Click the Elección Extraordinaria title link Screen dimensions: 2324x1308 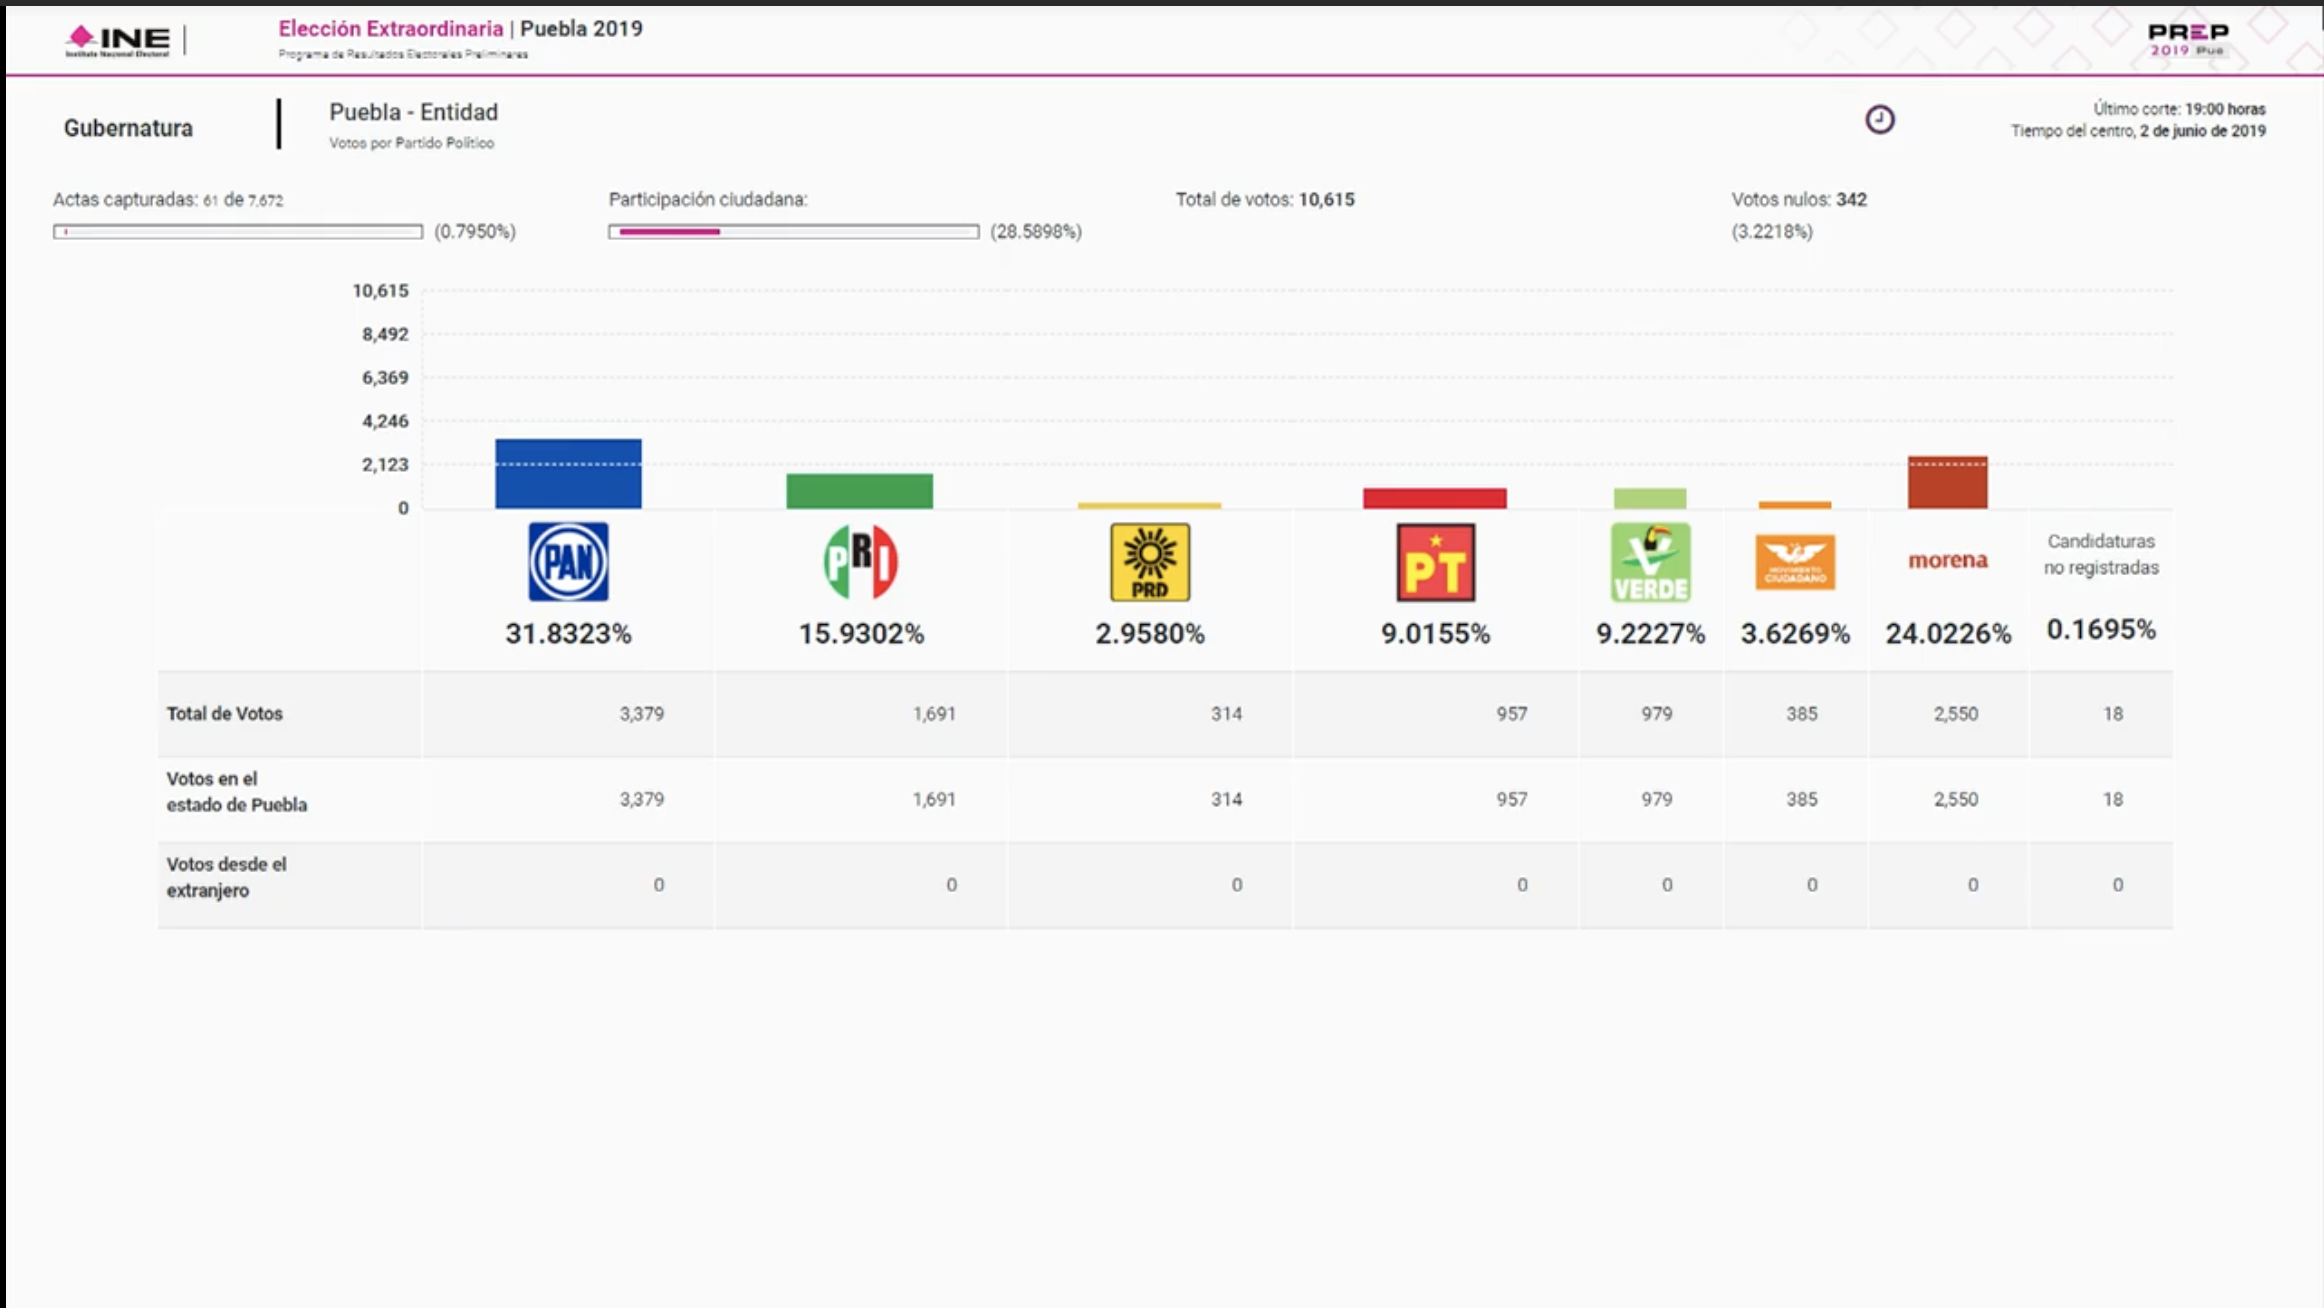[390, 29]
